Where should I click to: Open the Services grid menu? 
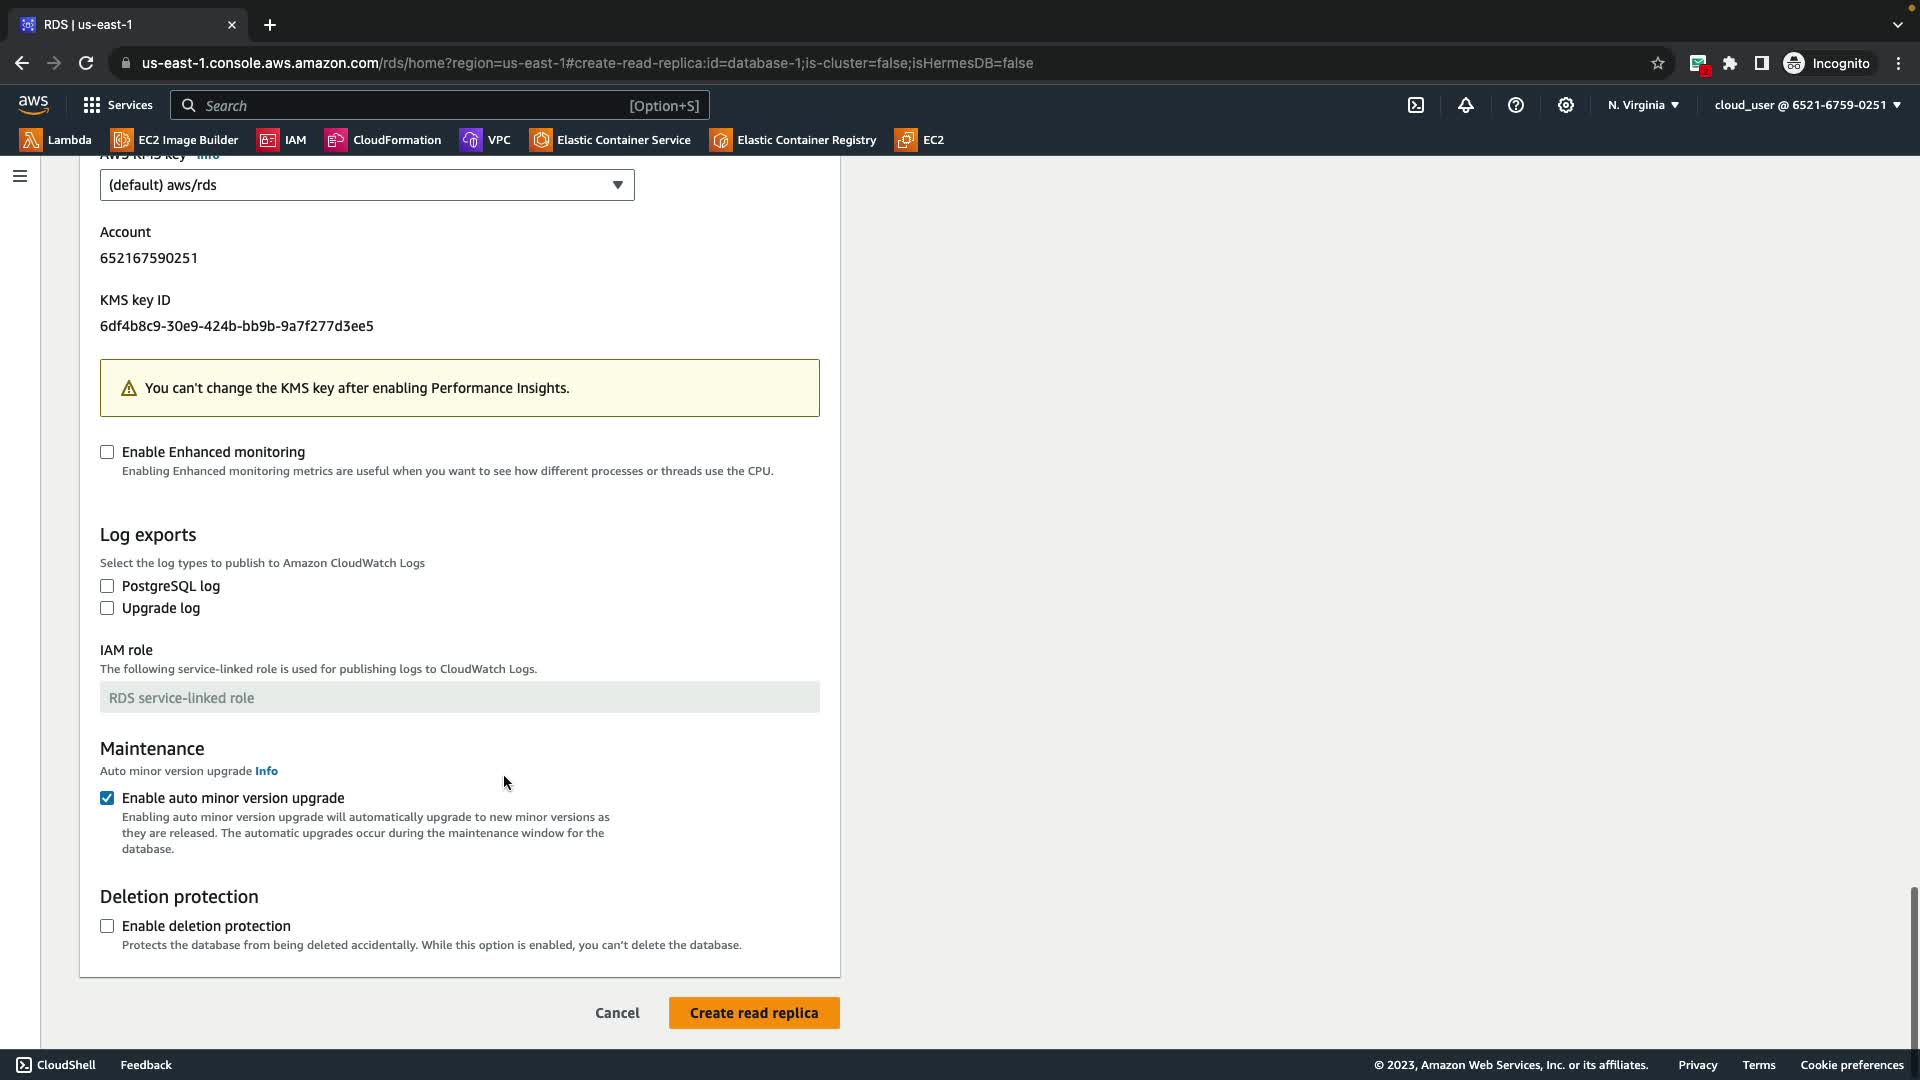118,105
